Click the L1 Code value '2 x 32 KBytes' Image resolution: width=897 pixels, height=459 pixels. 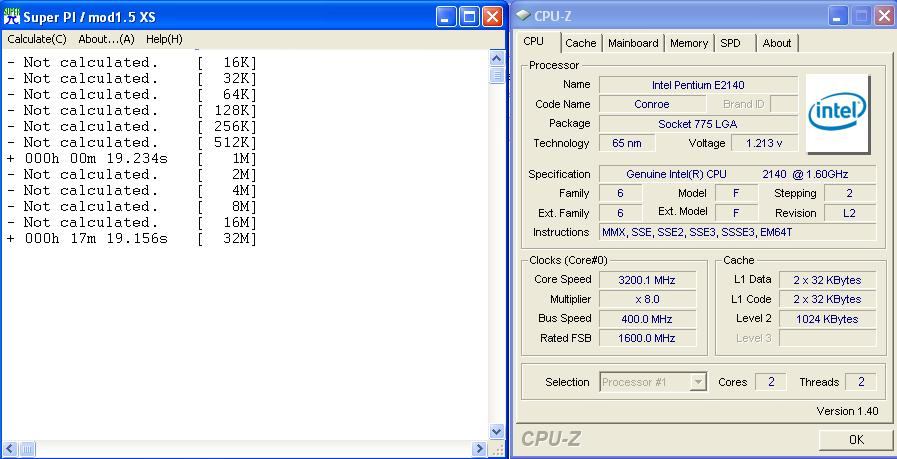[x=827, y=299]
